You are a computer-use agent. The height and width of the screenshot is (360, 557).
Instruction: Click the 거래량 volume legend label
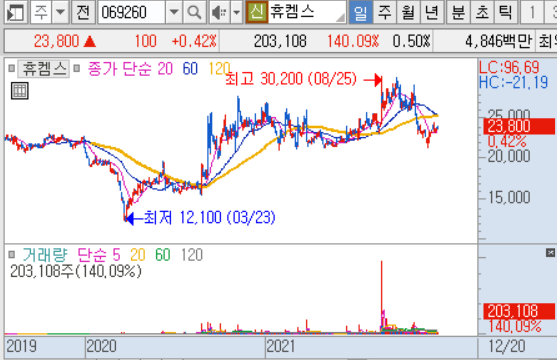coord(45,255)
